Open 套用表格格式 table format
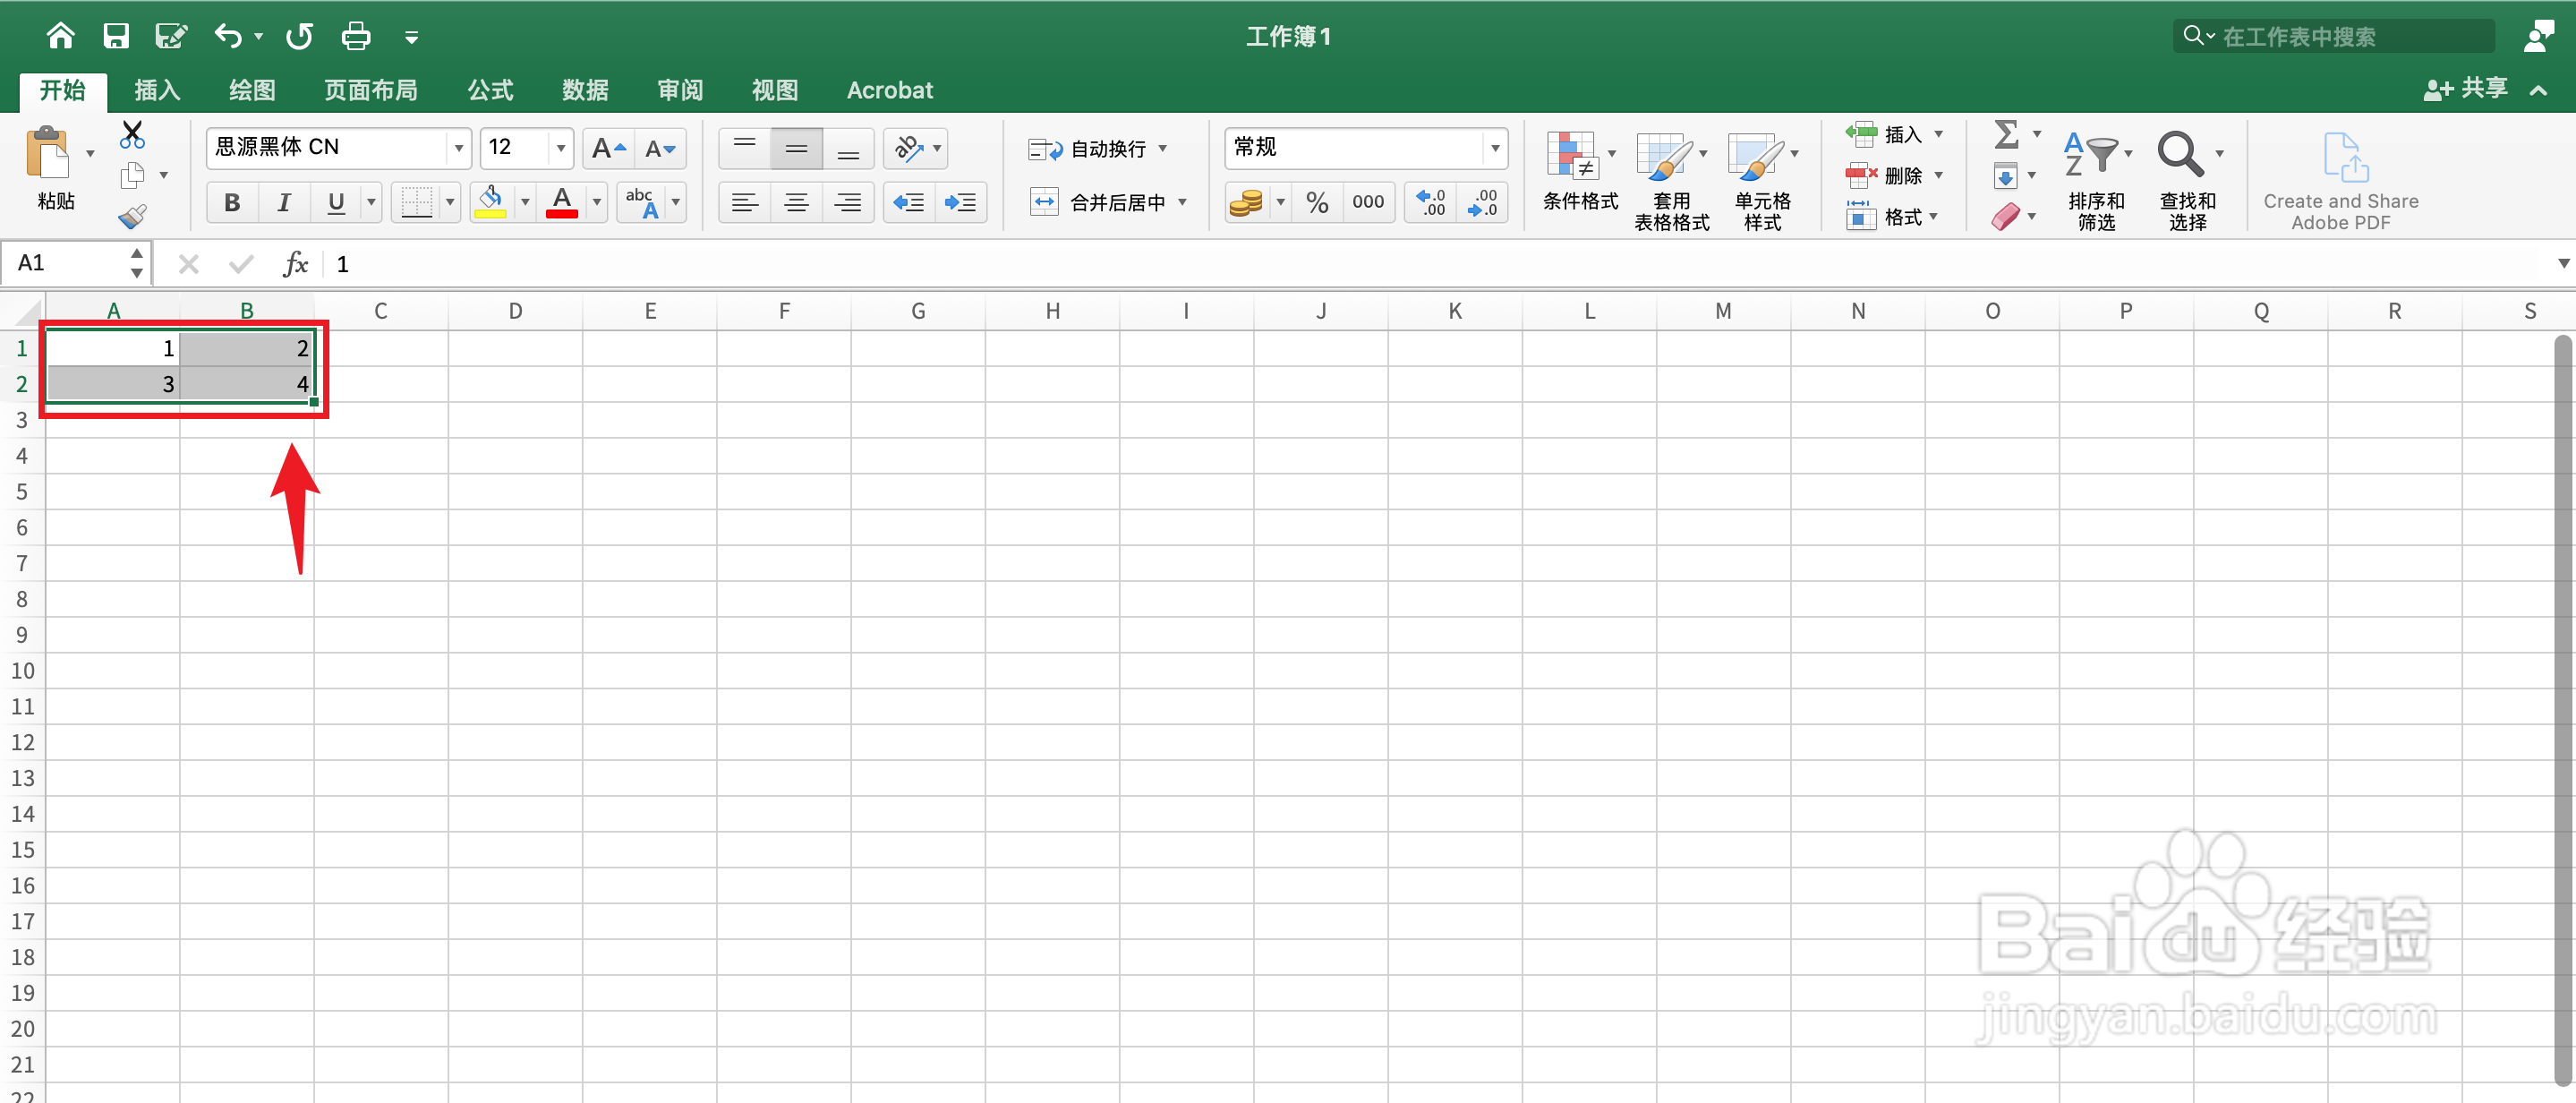Viewport: 2576px width, 1103px height. [1672, 180]
